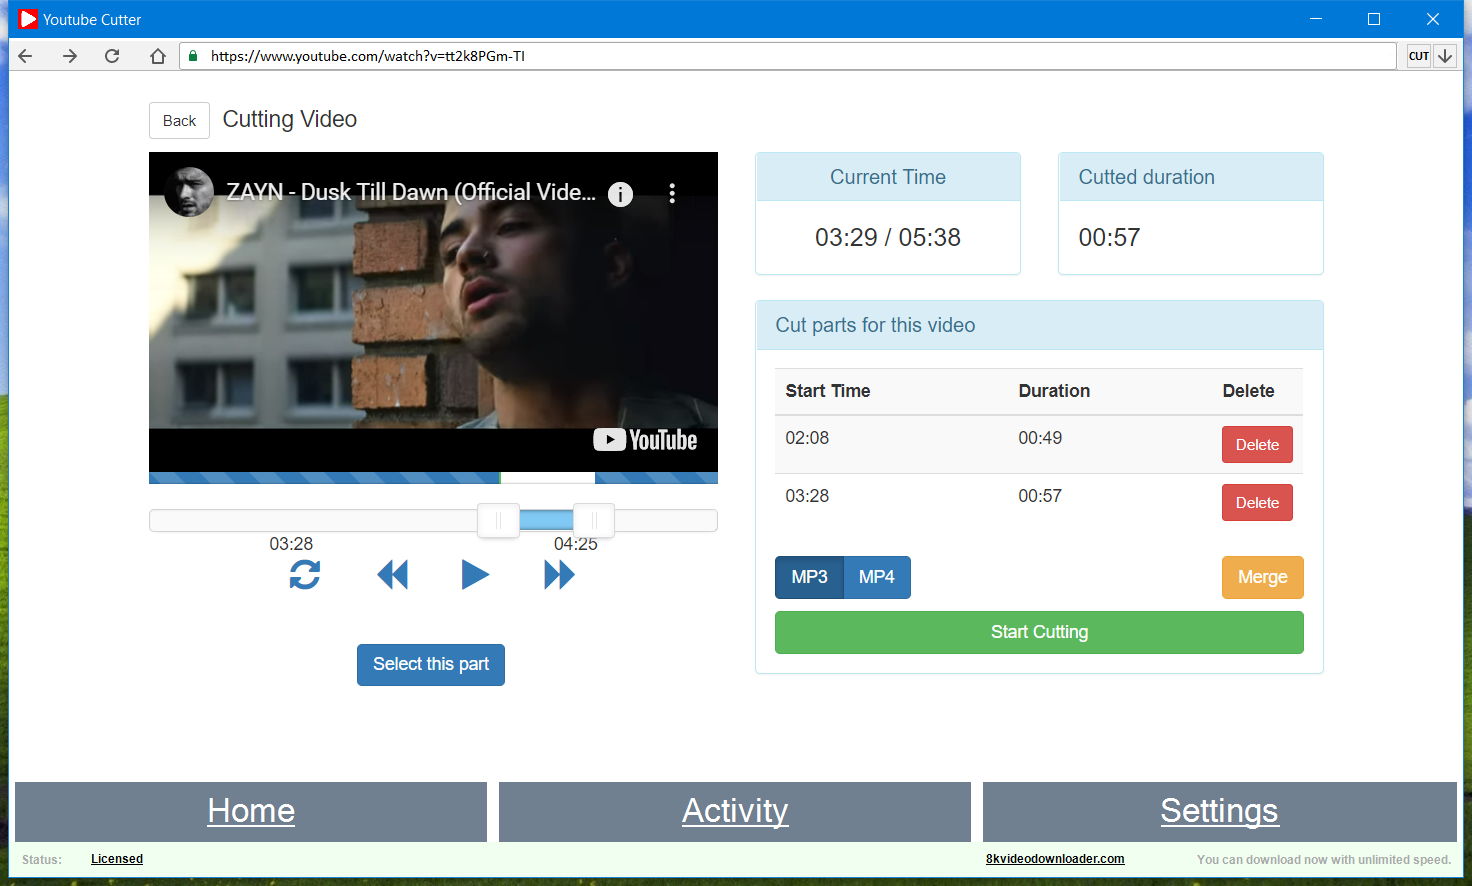Click the rewind double-arrow control
This screenshot has width=1472, height=886.
point(393,575)
